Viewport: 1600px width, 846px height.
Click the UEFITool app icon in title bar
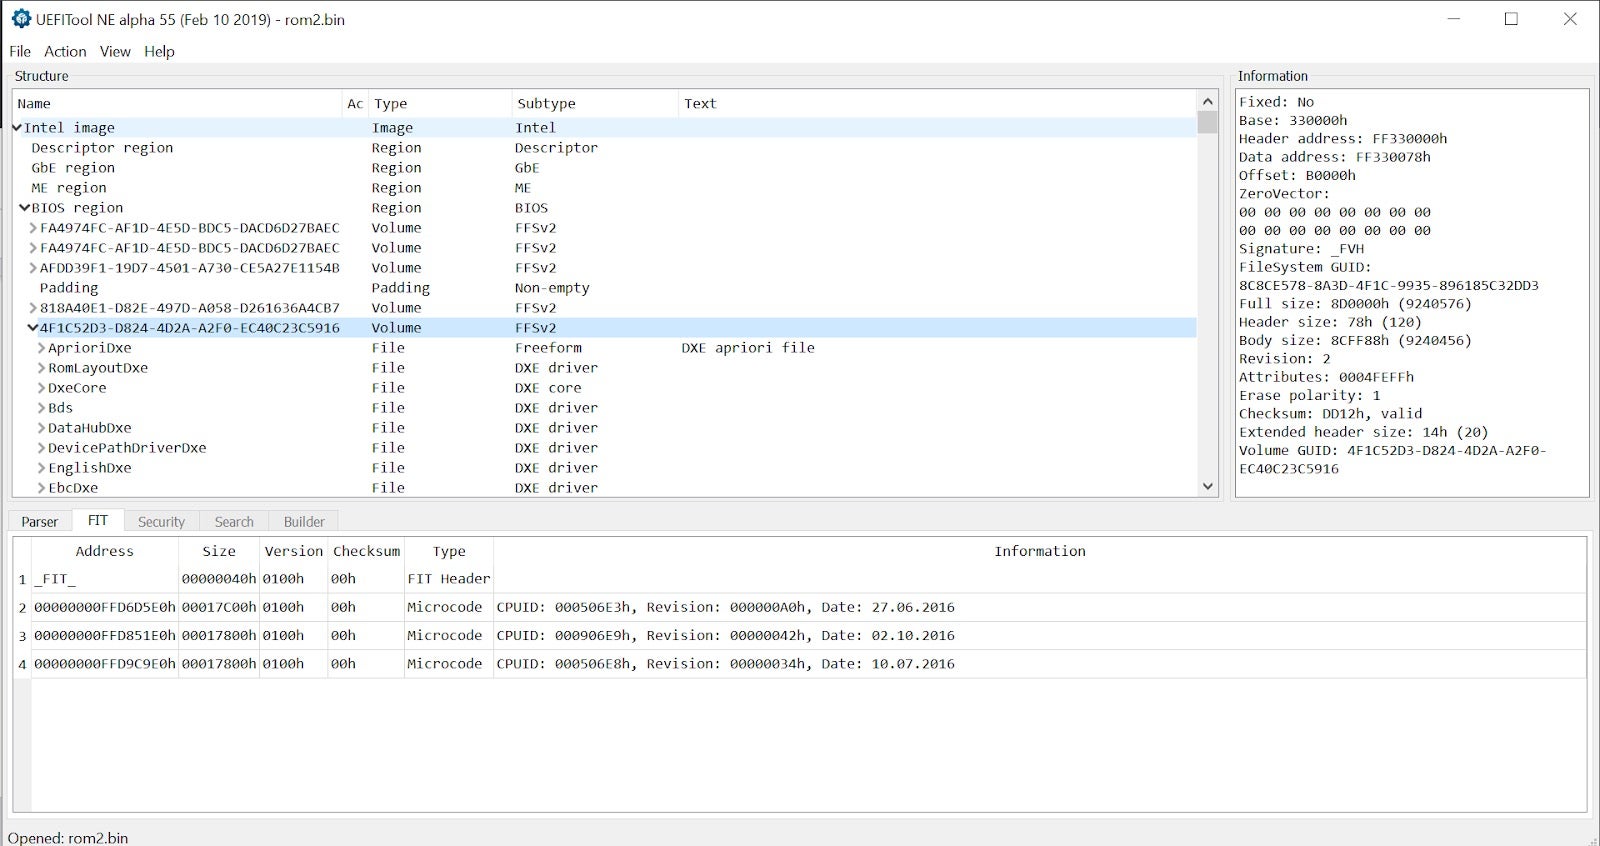click(20, 19)
